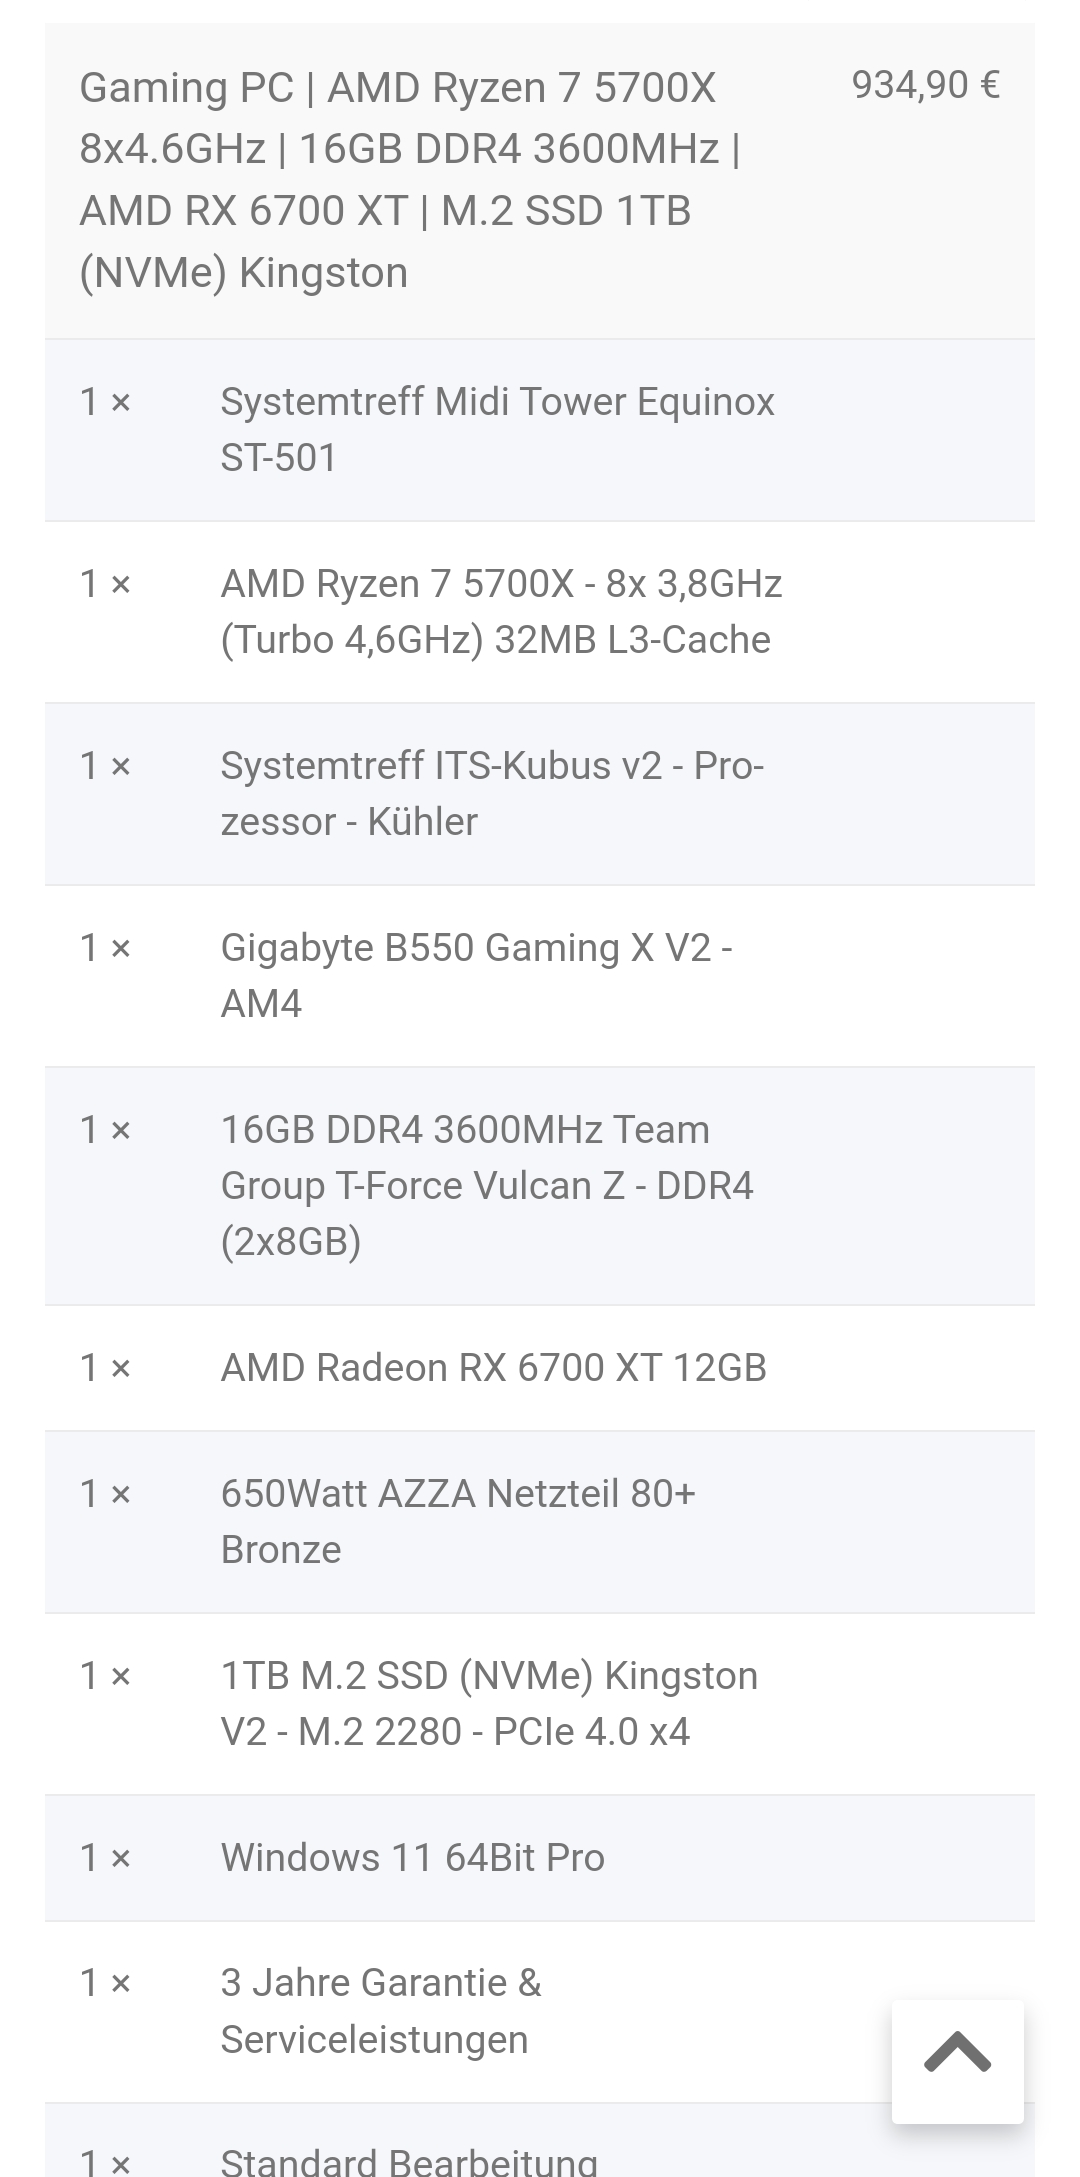
Task: Select the Systemtreff Midi Tower Equinox row
Action: tap(497, 429)
